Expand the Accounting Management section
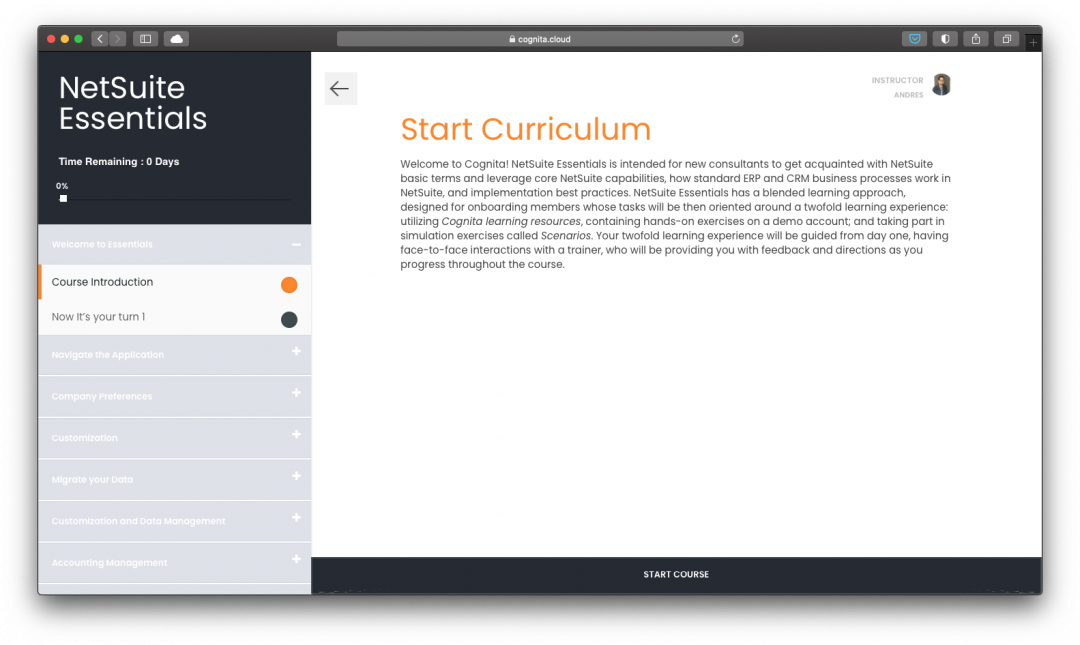The image size is (1080, 645). pos(175,562)
